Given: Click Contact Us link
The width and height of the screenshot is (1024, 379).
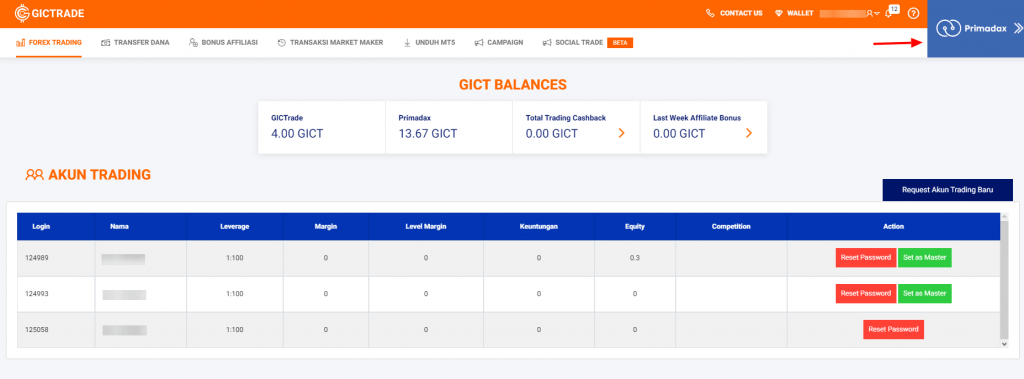Looking at the screenshot, I should (741, 13).
